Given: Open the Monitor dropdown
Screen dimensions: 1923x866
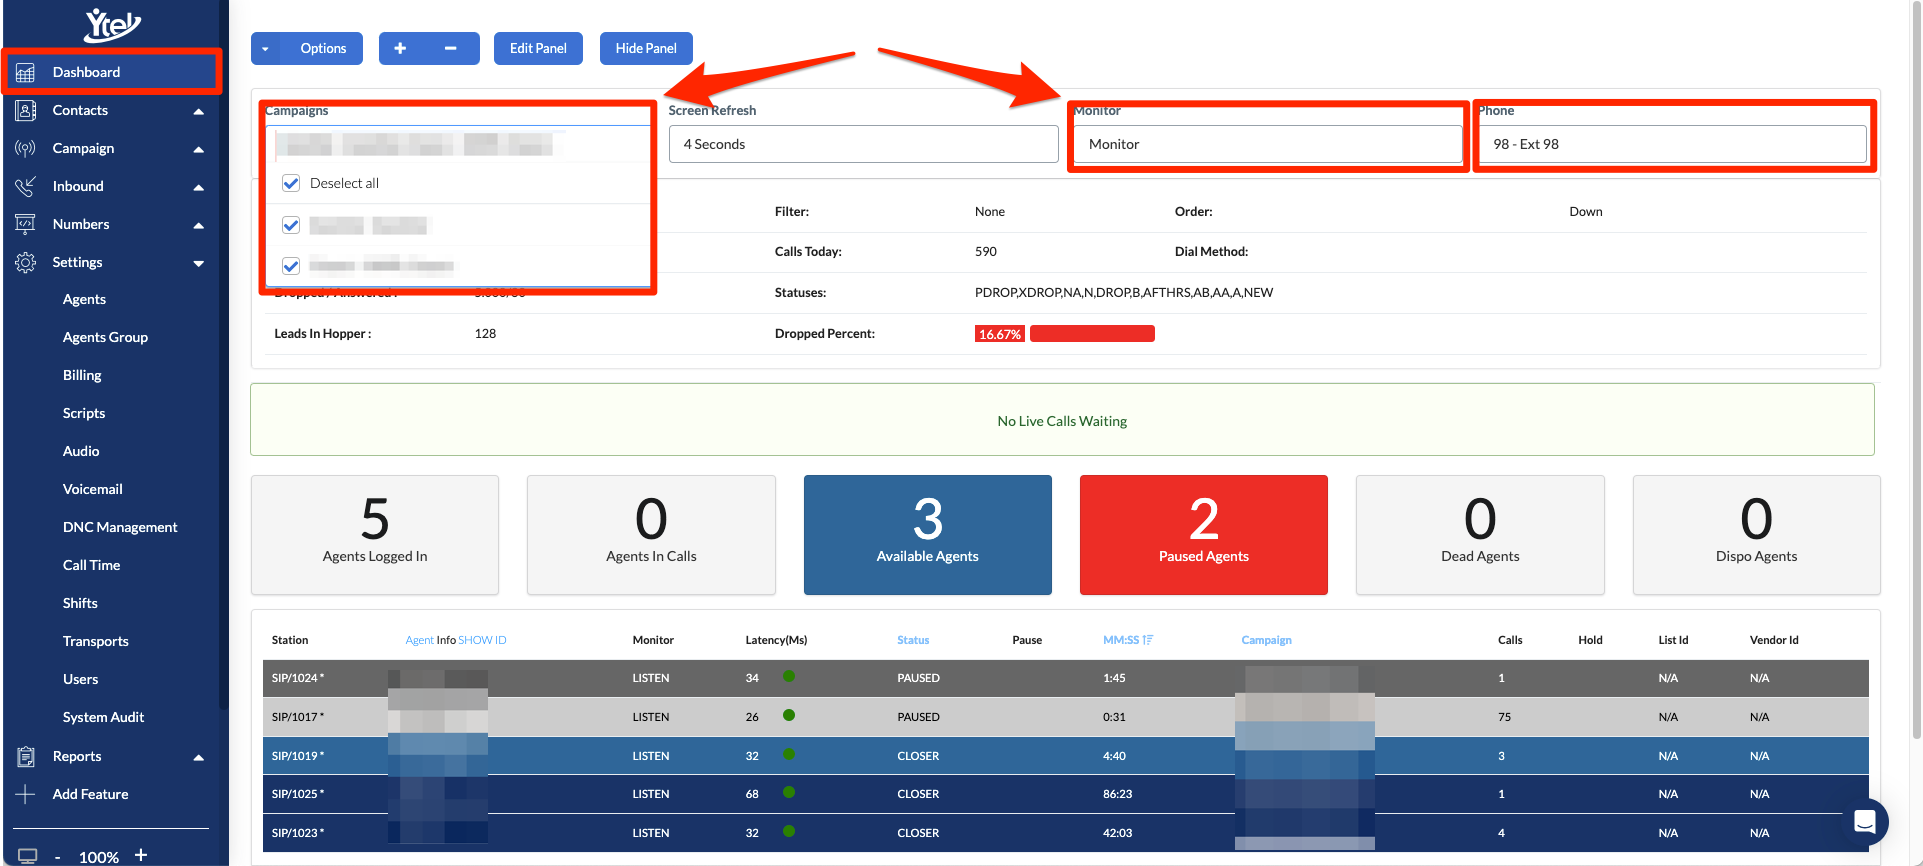Looking at the screenshot, I should tap(1268, 144).
